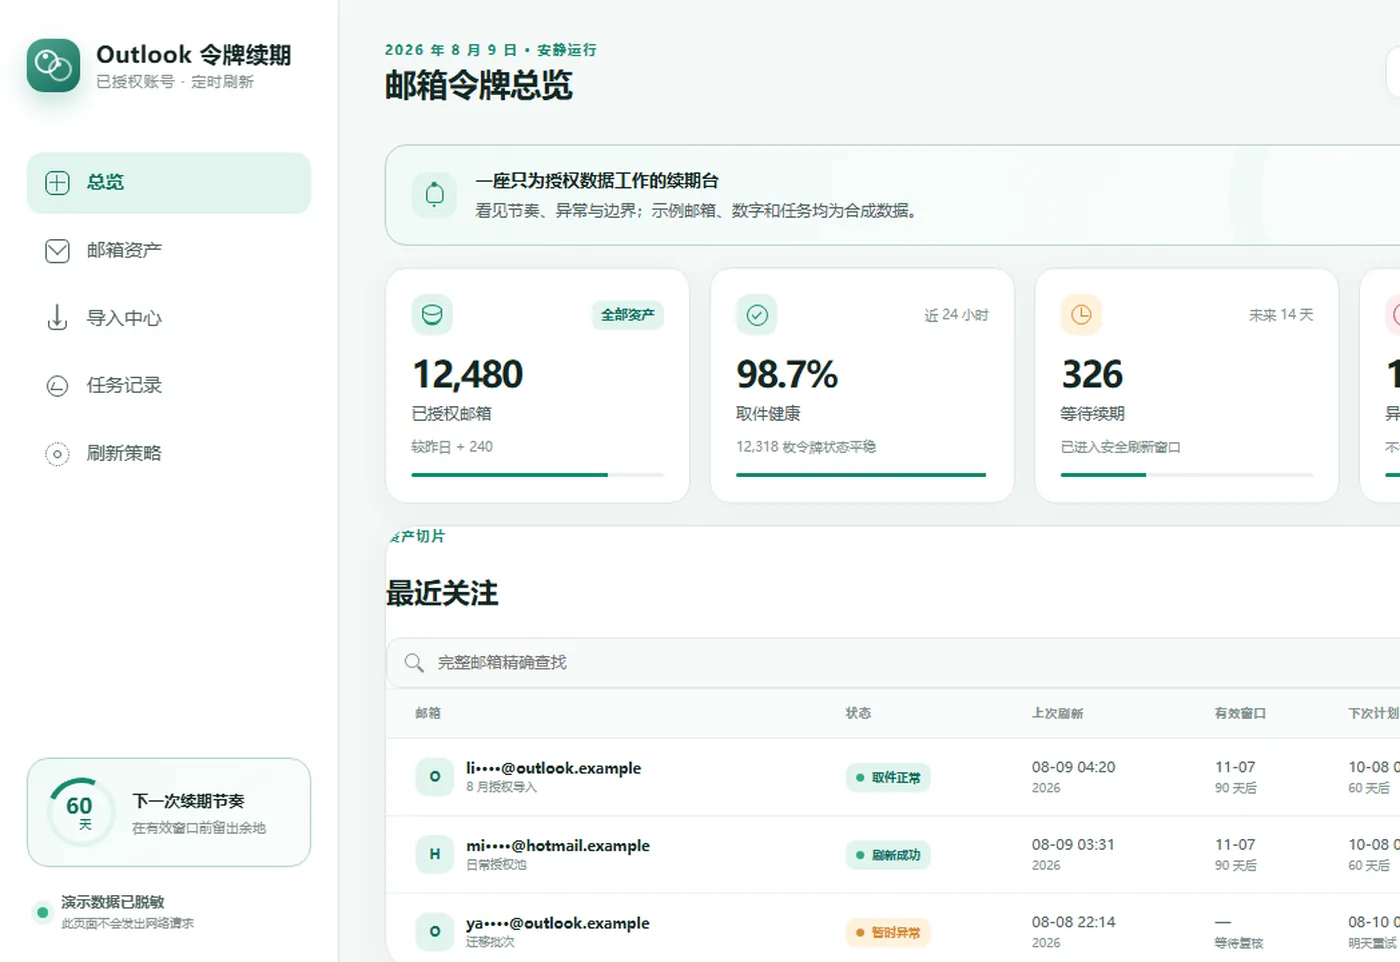Click the database icon on 已授权邮箱 card
Screen dimensions: 1400x962
pos(432,314)
